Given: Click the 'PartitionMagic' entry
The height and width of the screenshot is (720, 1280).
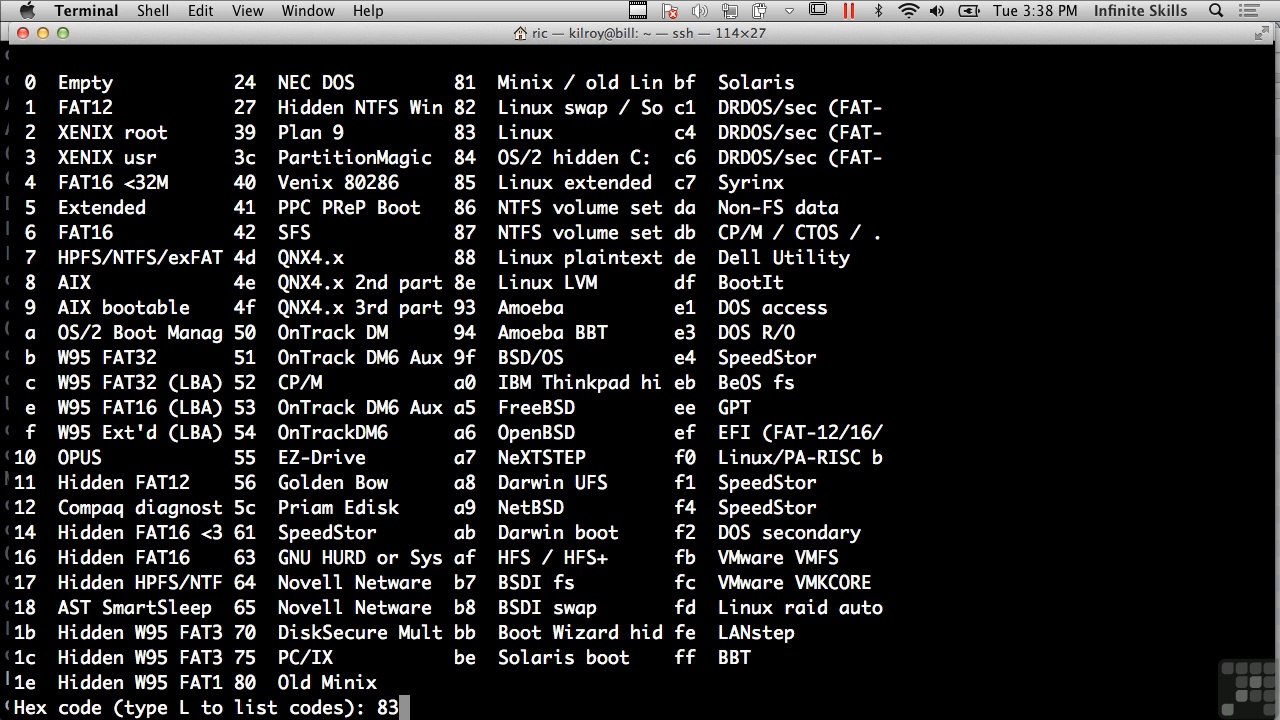Looking at the screenshot, I should click(354, 158).
